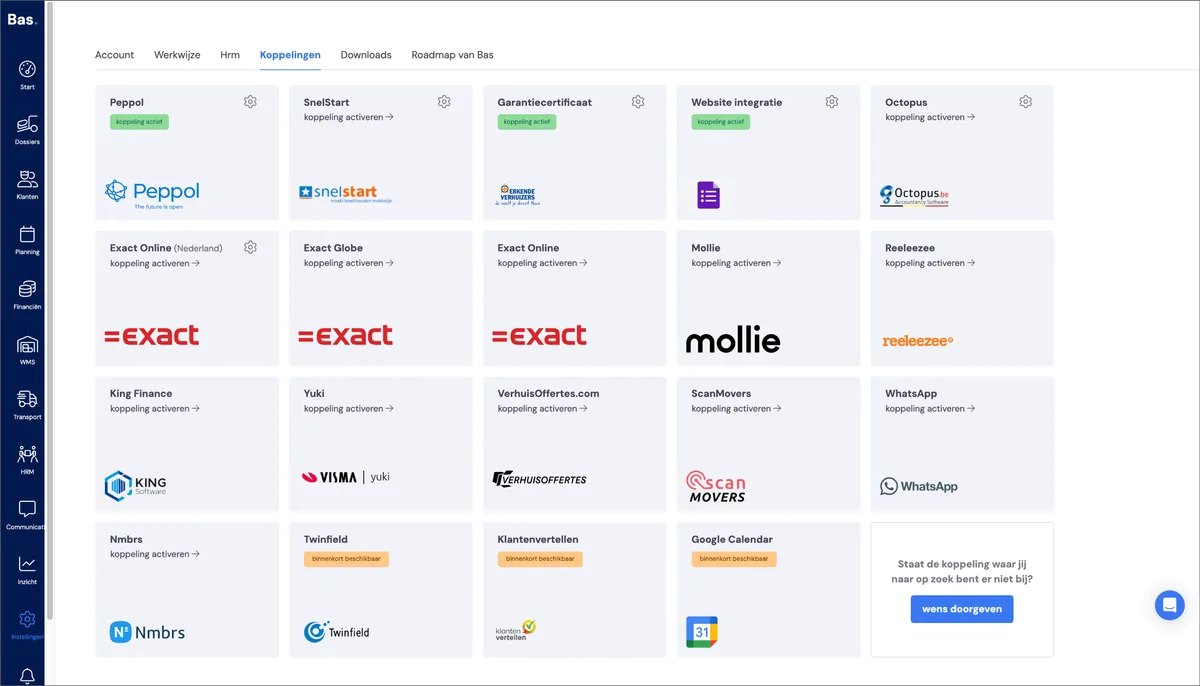1200x686 pixels.
Task: Activate the Nmbrs koppeling
Action: (x=155, y=554)
